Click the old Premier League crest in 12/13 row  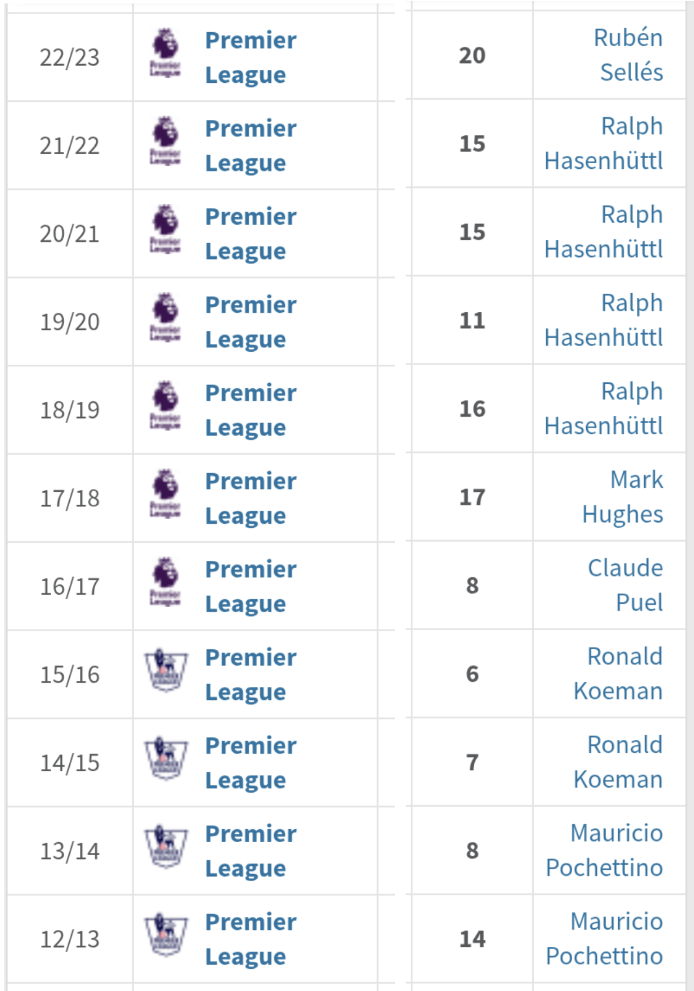tap(166, 935)
